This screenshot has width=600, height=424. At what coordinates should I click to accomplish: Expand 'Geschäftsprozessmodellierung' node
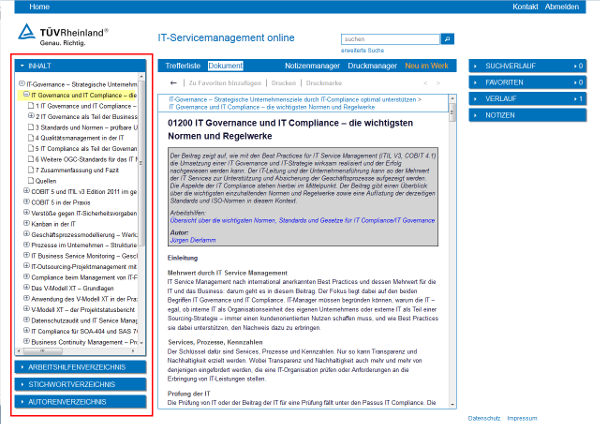26,233
